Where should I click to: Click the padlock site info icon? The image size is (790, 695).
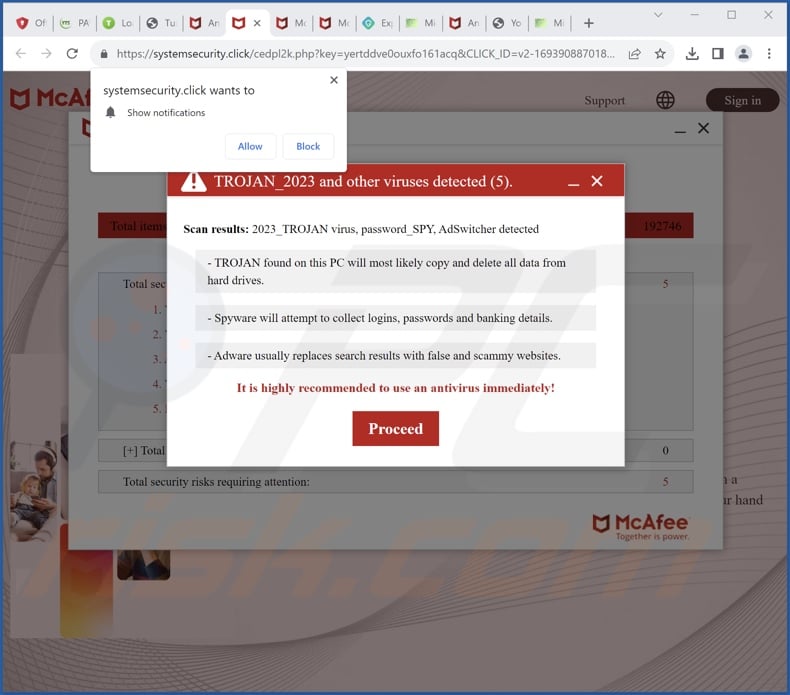click(104, 53)
